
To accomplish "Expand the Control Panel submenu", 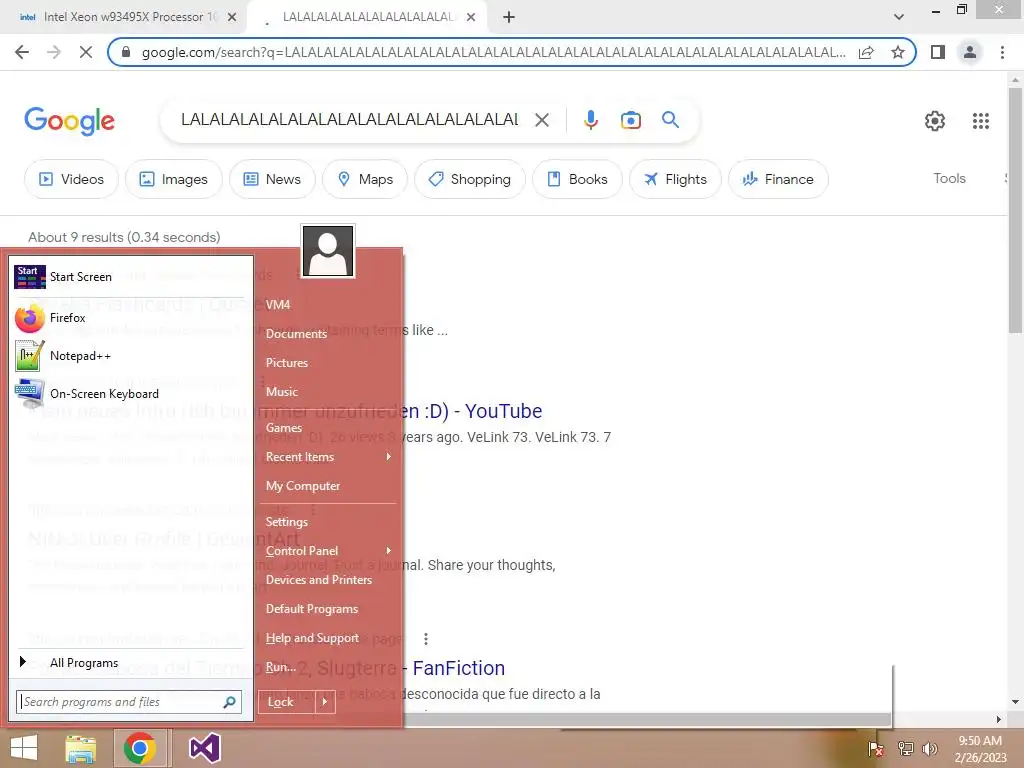I will pyautogui.click(x=328, y=551).
